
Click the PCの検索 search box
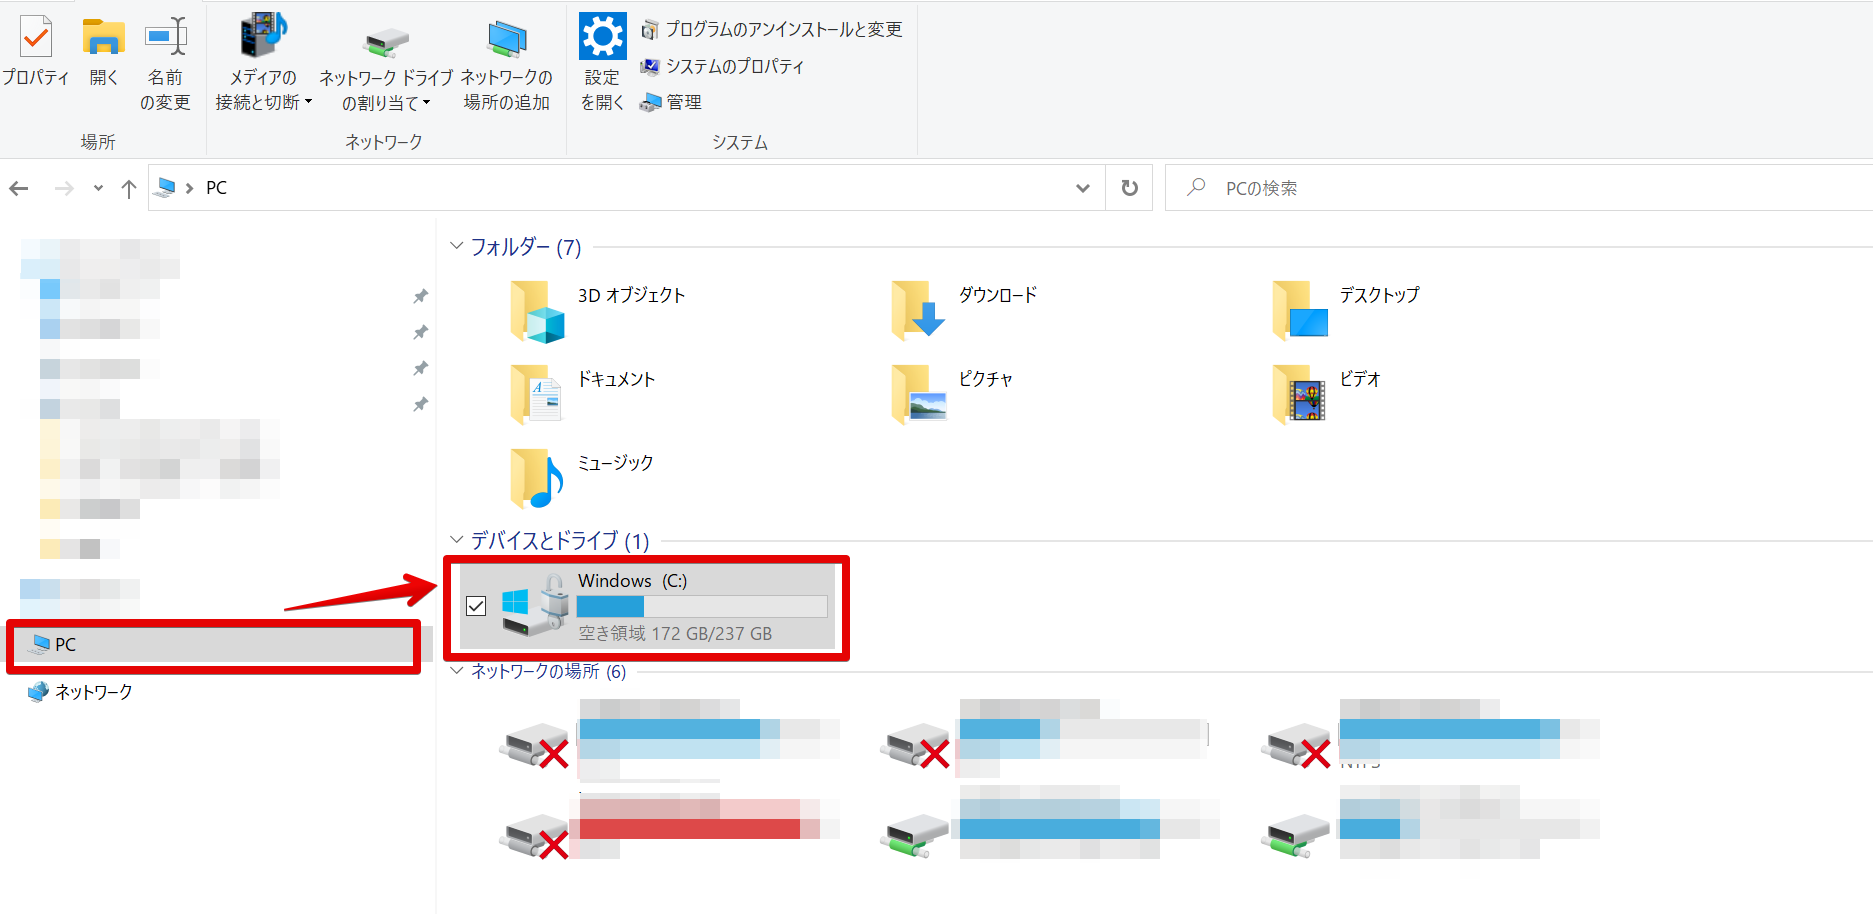pos(1518,188)
